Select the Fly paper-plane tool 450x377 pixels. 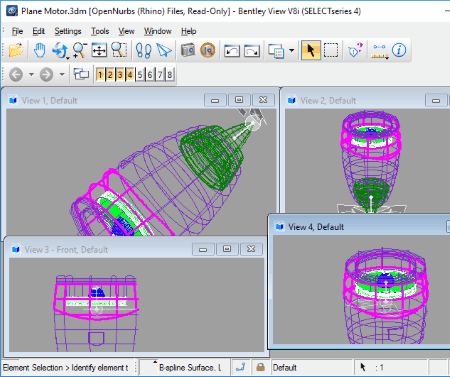[x=164, y=50]
